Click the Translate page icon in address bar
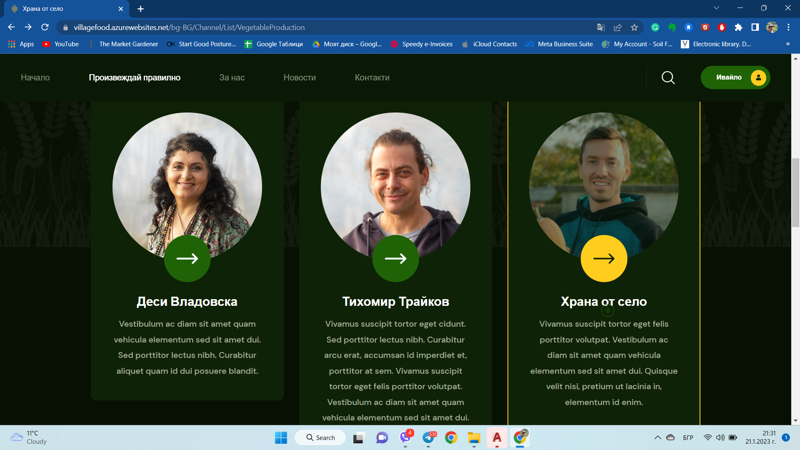The height and width of the screenshot is (450, 800). point(600,27)
